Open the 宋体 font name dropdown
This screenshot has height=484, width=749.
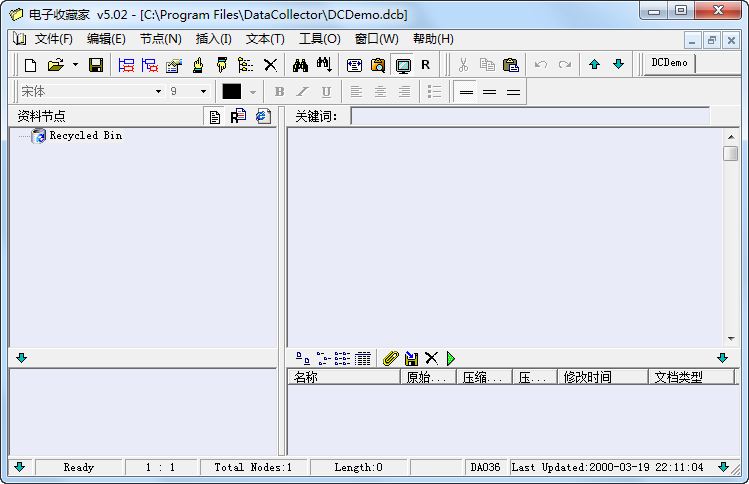[x=159, y=91]
